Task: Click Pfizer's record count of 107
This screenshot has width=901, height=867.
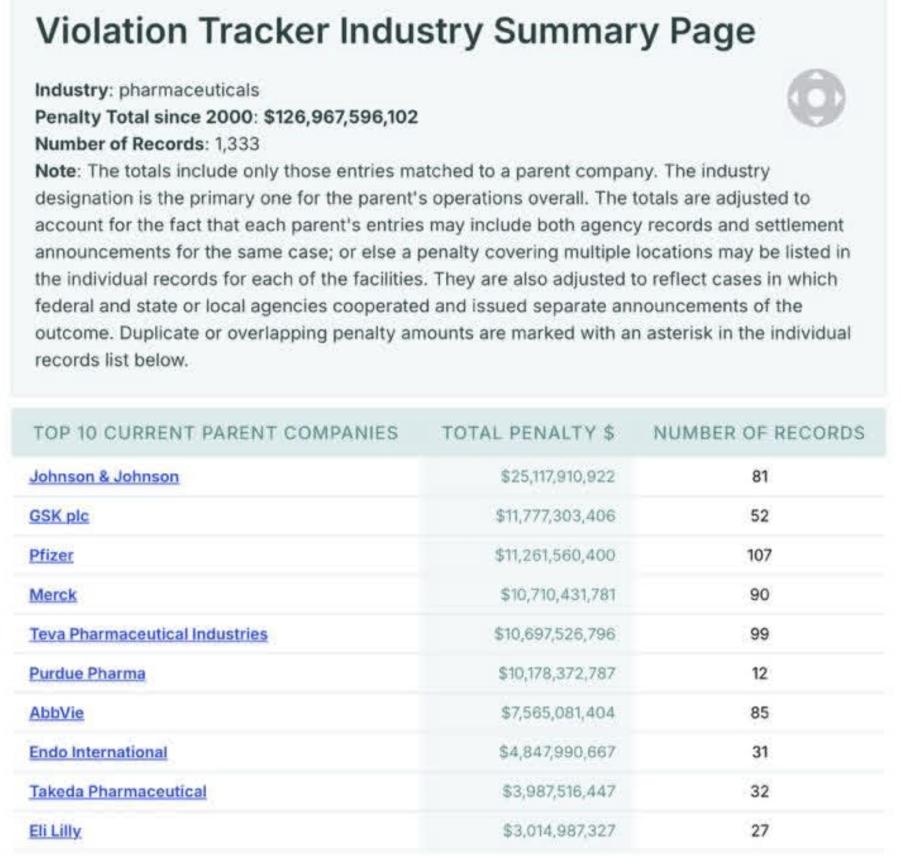Action: point(759,555)
